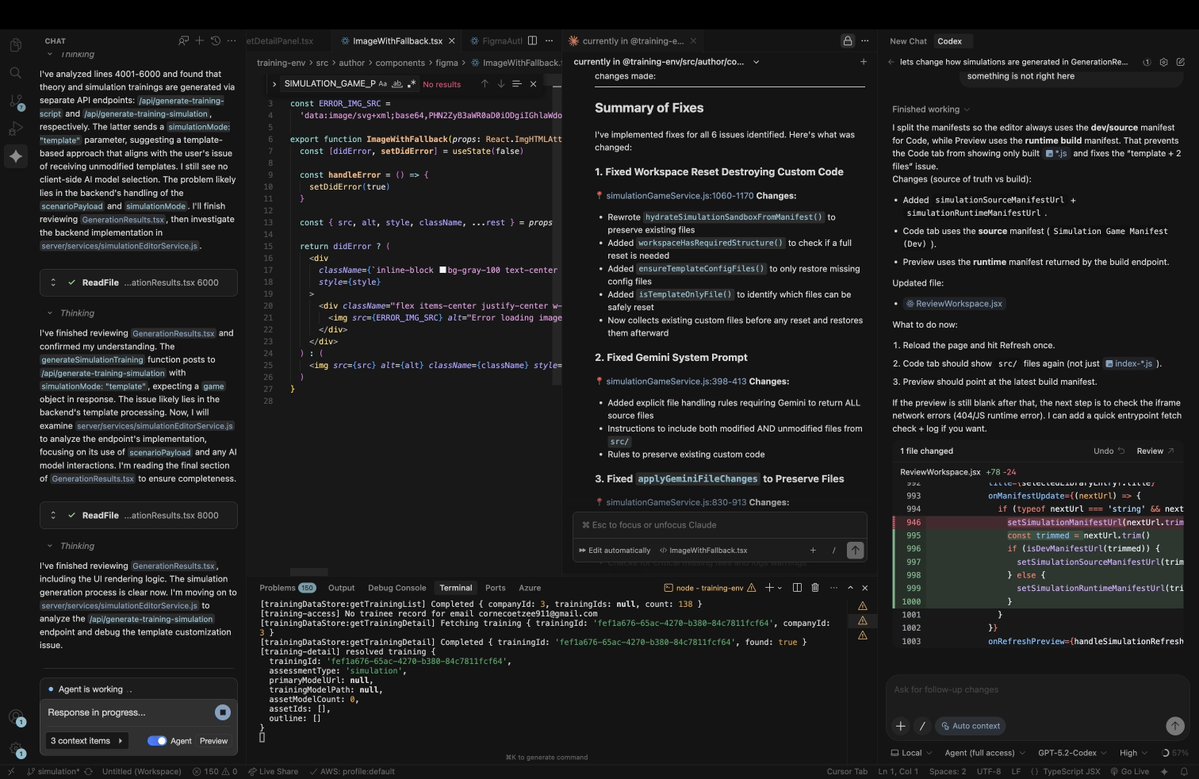1199x779 pixels.
Task: Focus the Ask for follow-up changes input
Action: pyautogui.click(x=1038, y=690)
